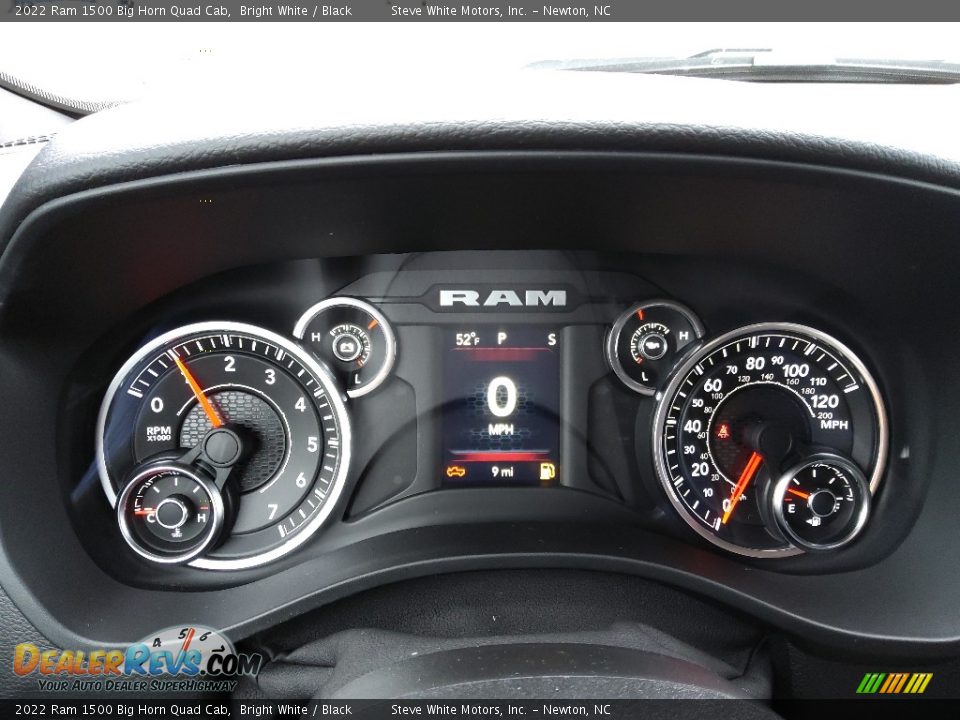Click the MPH label under digital speed

501,430
